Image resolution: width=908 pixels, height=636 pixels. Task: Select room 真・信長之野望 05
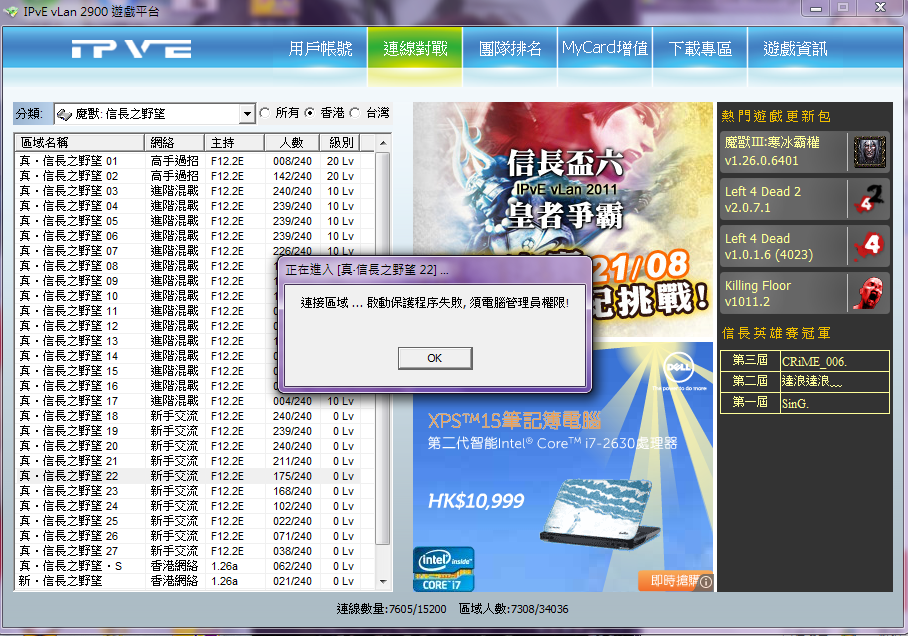pos(188,221)
